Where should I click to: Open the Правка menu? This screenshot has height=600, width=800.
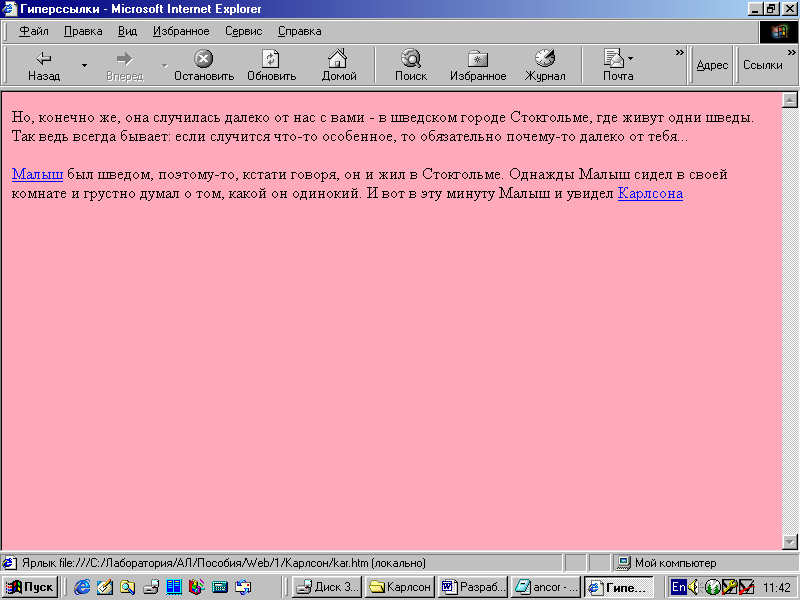83,31
